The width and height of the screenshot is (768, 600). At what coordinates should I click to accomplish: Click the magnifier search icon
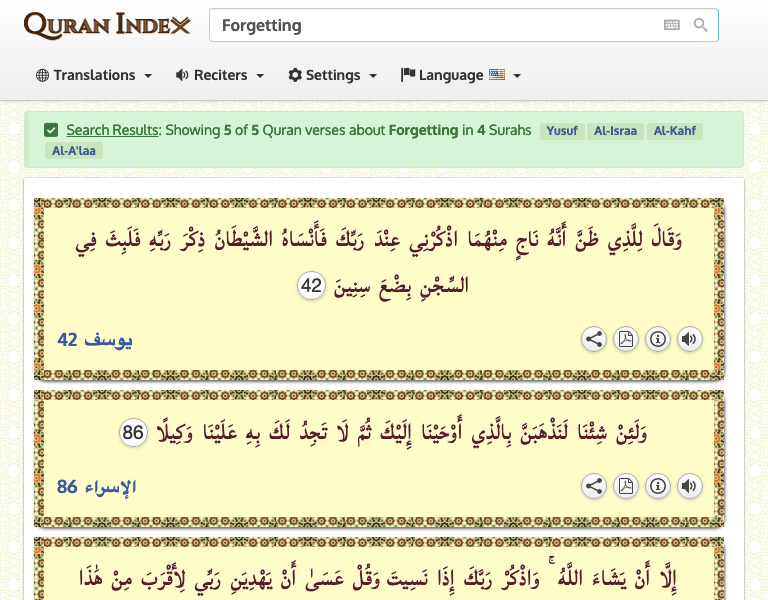(x=701, y=25)
